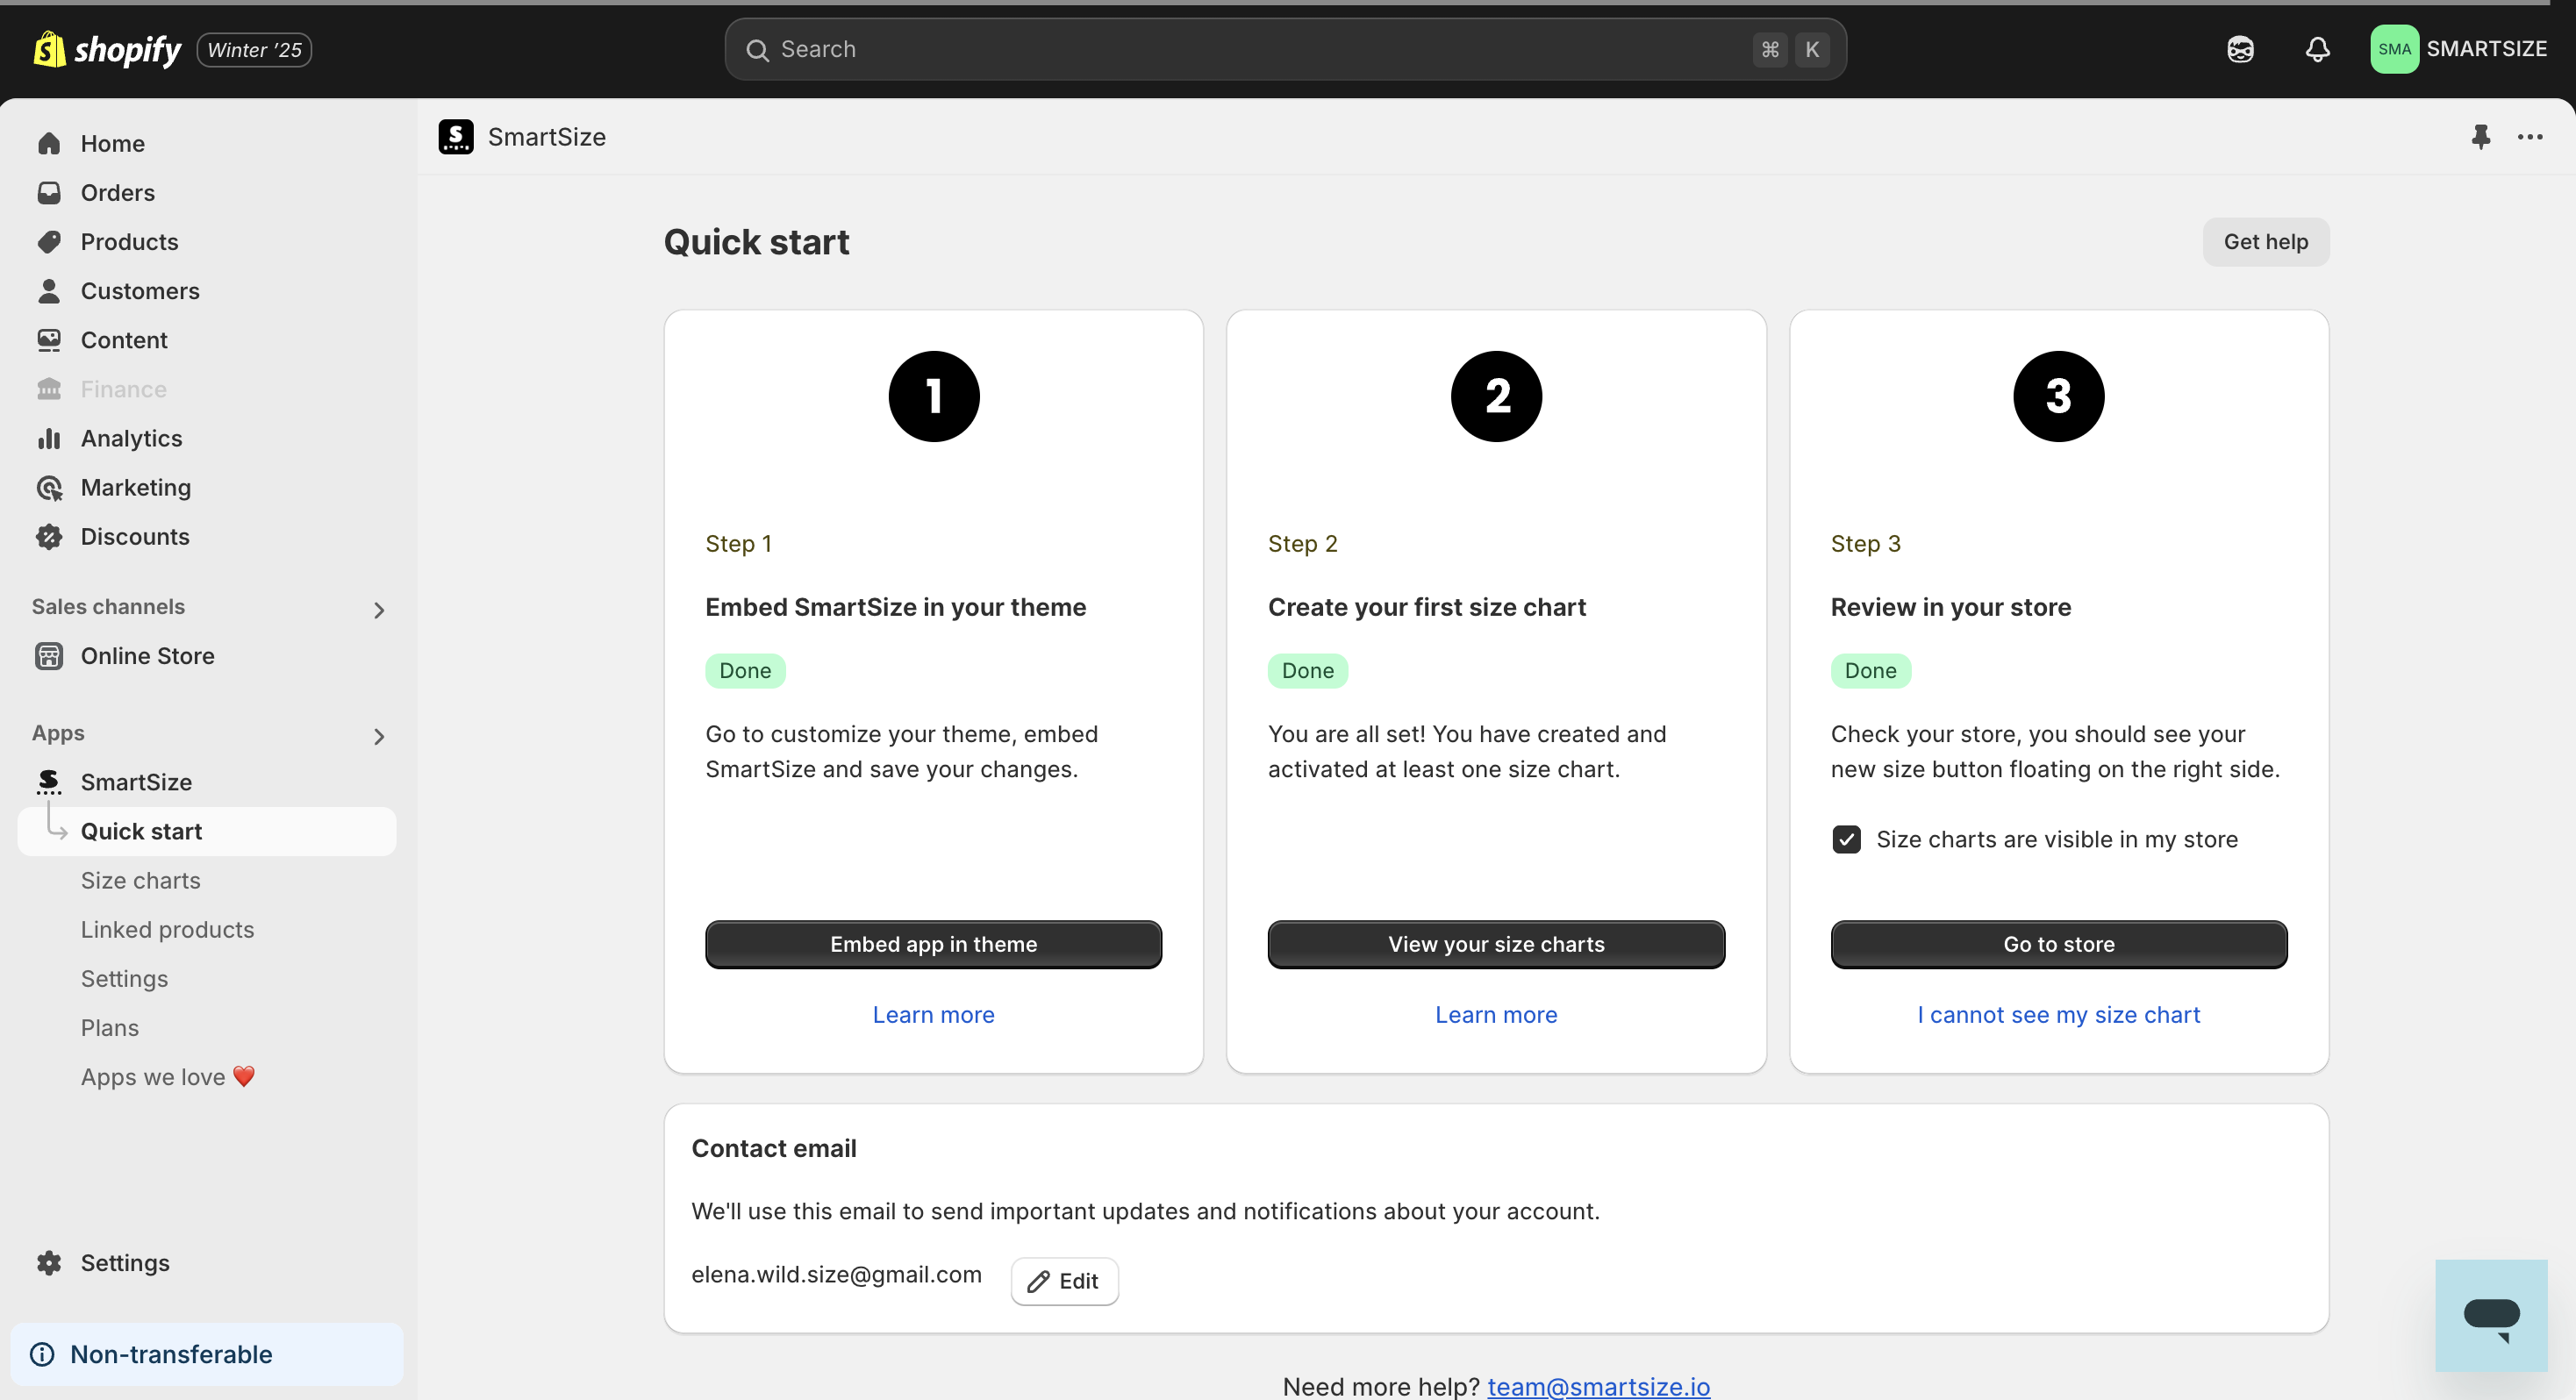This screenshot has height=1400, width=2576.
Task: Expand the Apps section chevron
Action: tap(378, 736)
